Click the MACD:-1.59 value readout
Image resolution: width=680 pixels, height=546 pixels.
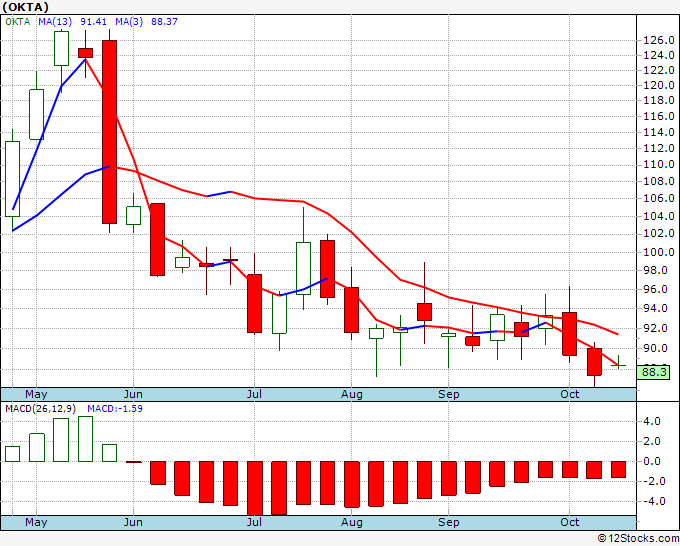[115, 409]
